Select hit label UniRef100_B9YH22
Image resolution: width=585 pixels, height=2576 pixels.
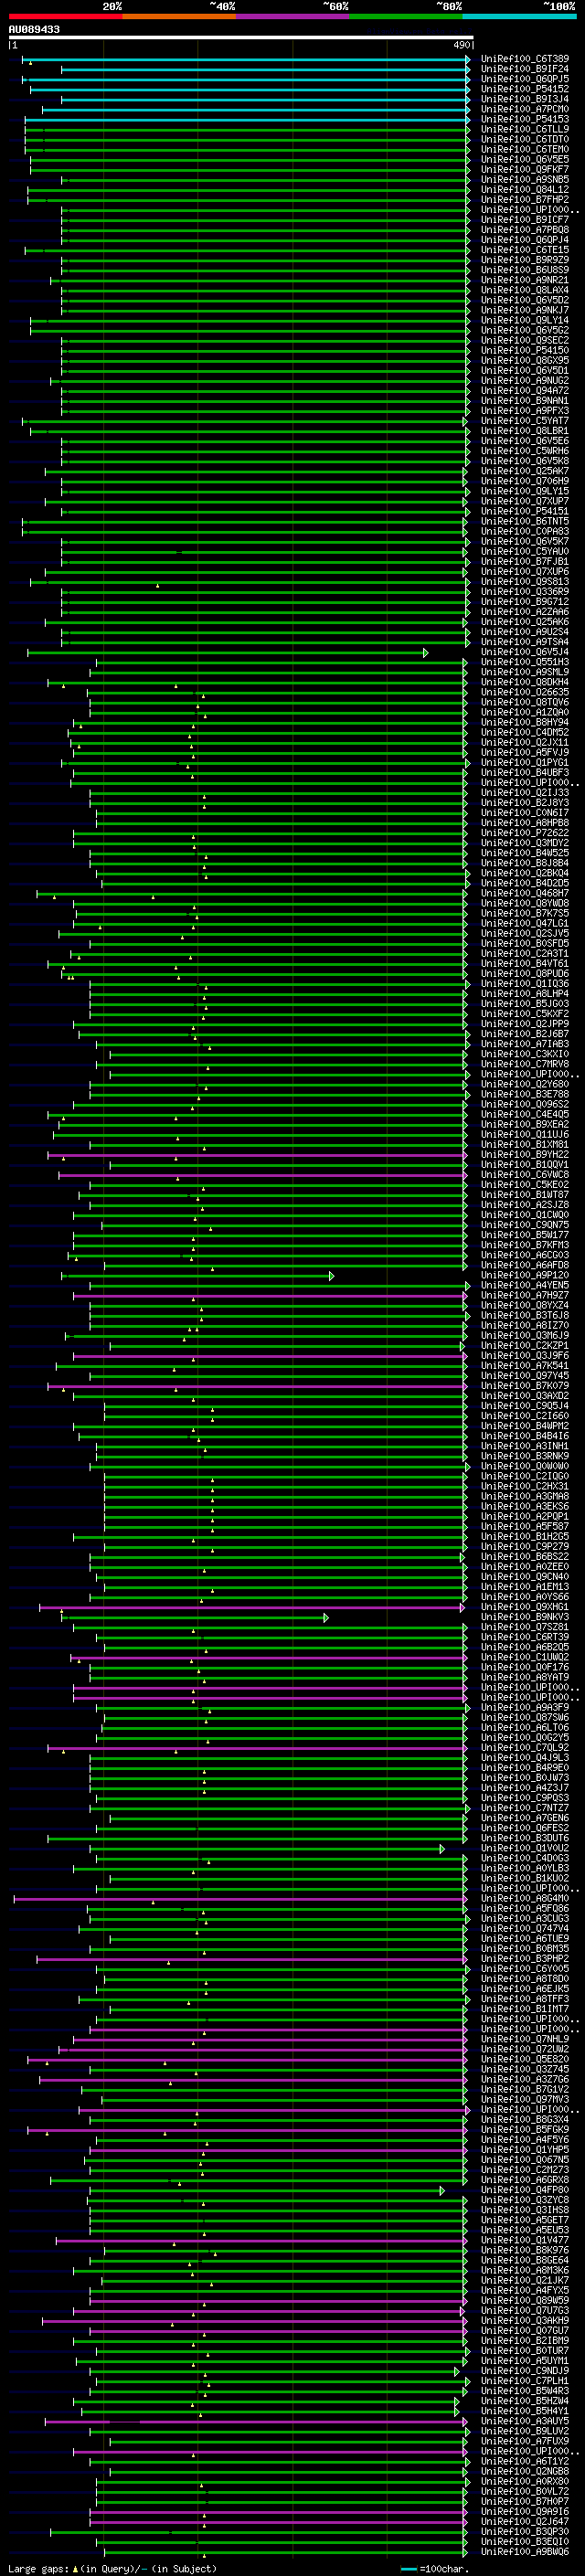pos(525,1155)
